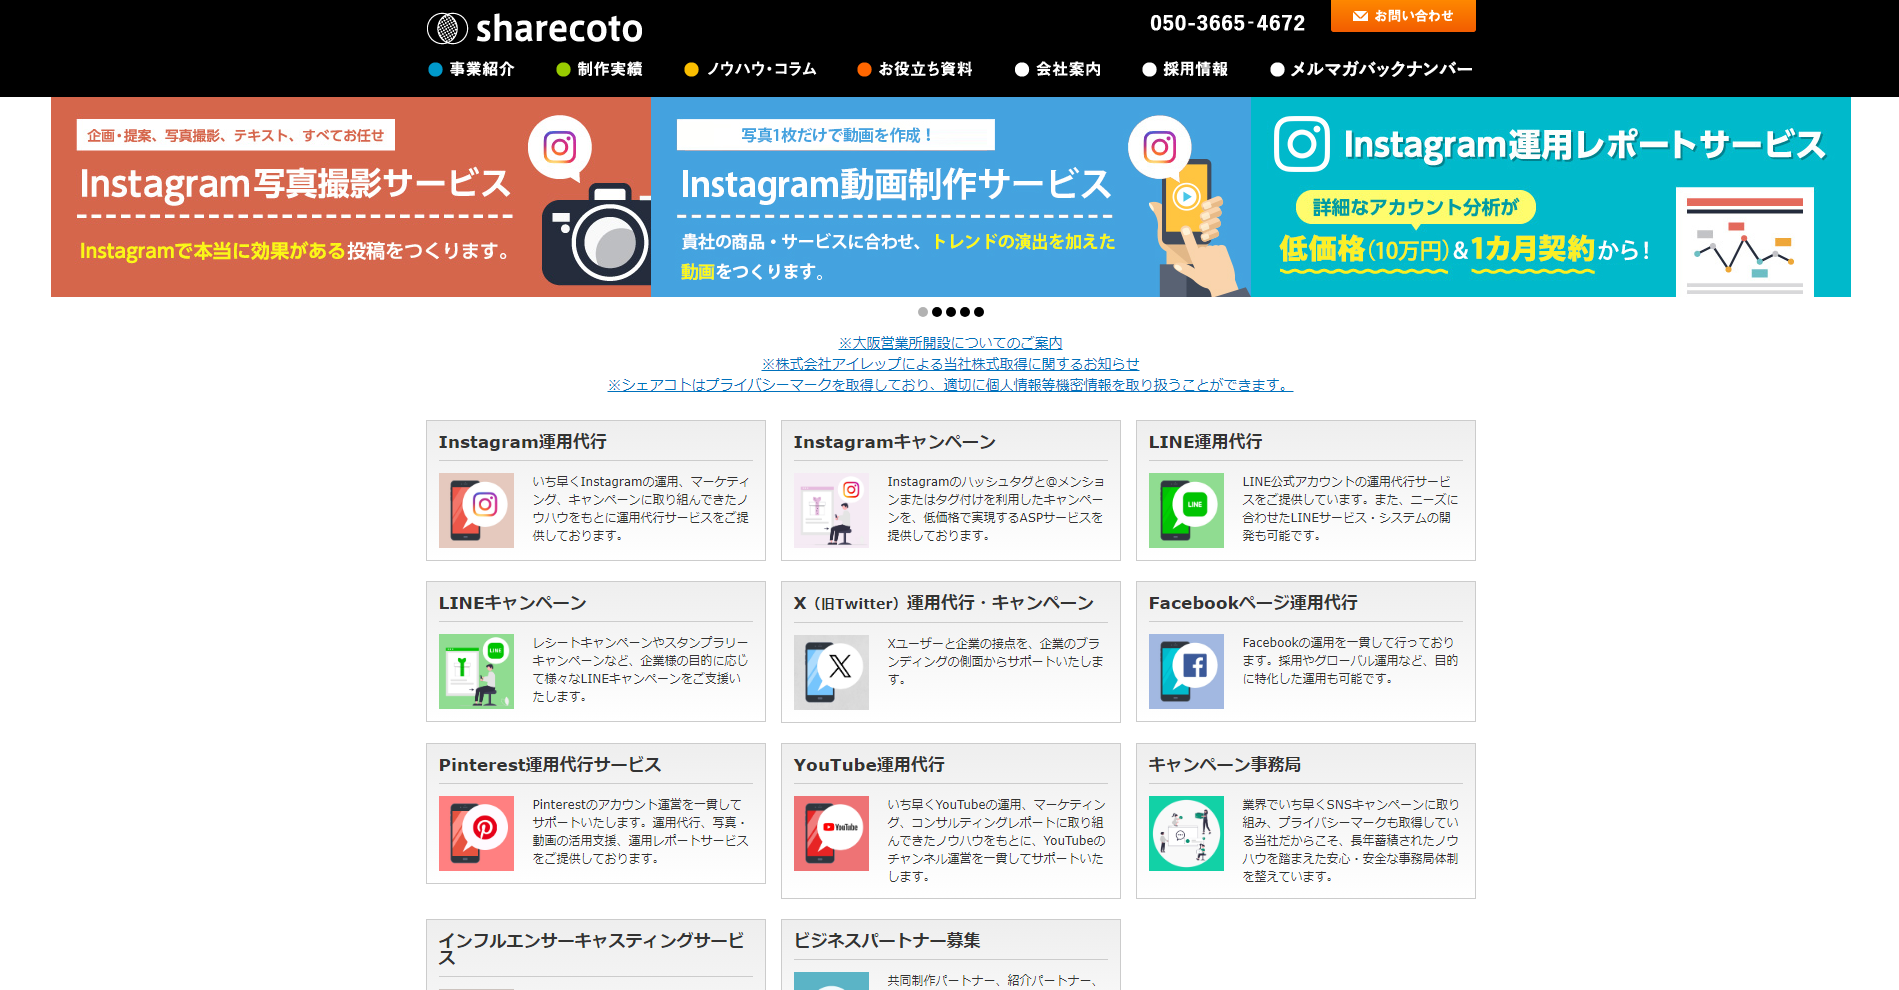1899x990 pixels.
Task: Click the yellow dot beside ノウハウ・コラム
Action: (x=691, y=69)
